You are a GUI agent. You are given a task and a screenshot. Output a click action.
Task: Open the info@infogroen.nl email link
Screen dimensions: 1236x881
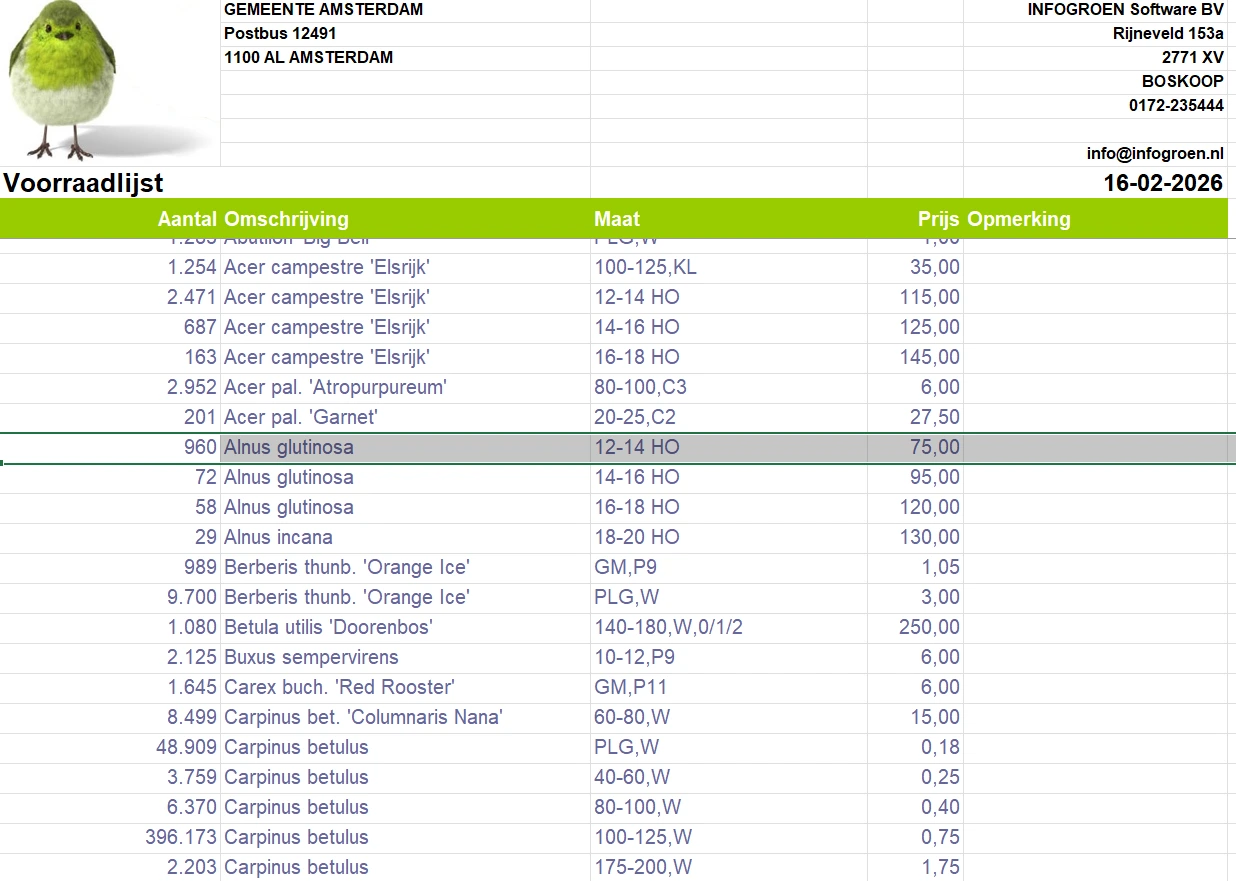click(1155, 154)
